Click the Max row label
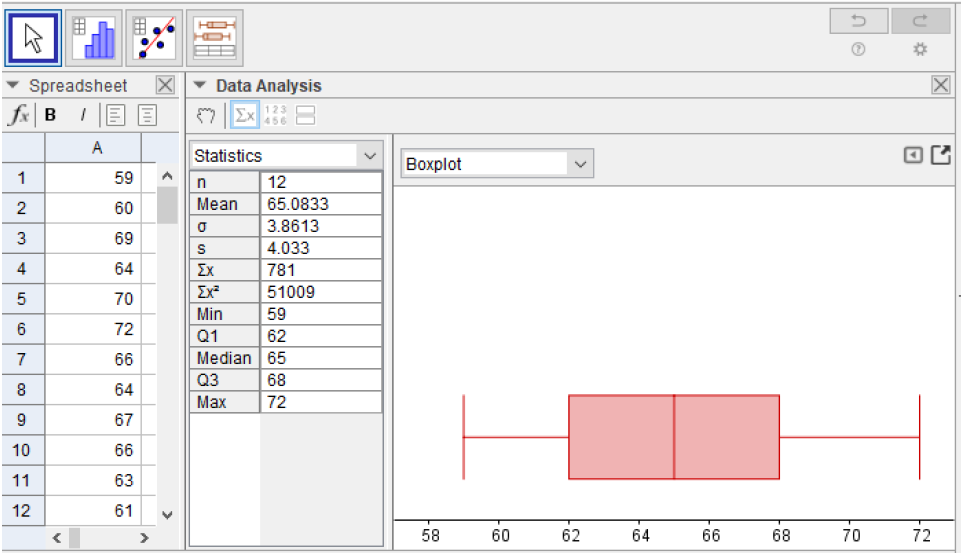964x558 pixels. (x=225, y=403)
